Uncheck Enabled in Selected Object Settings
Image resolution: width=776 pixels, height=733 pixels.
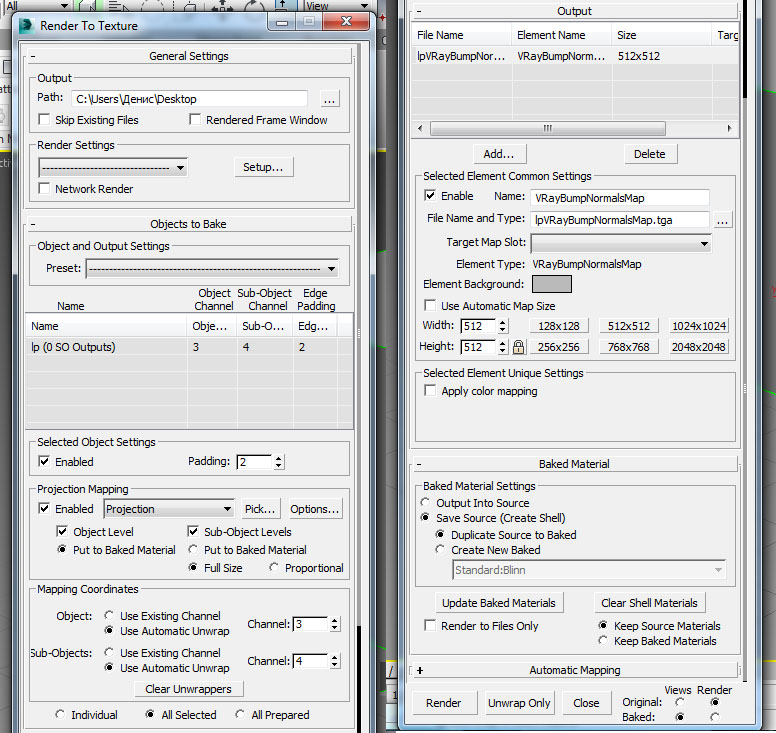coord(45,461)
